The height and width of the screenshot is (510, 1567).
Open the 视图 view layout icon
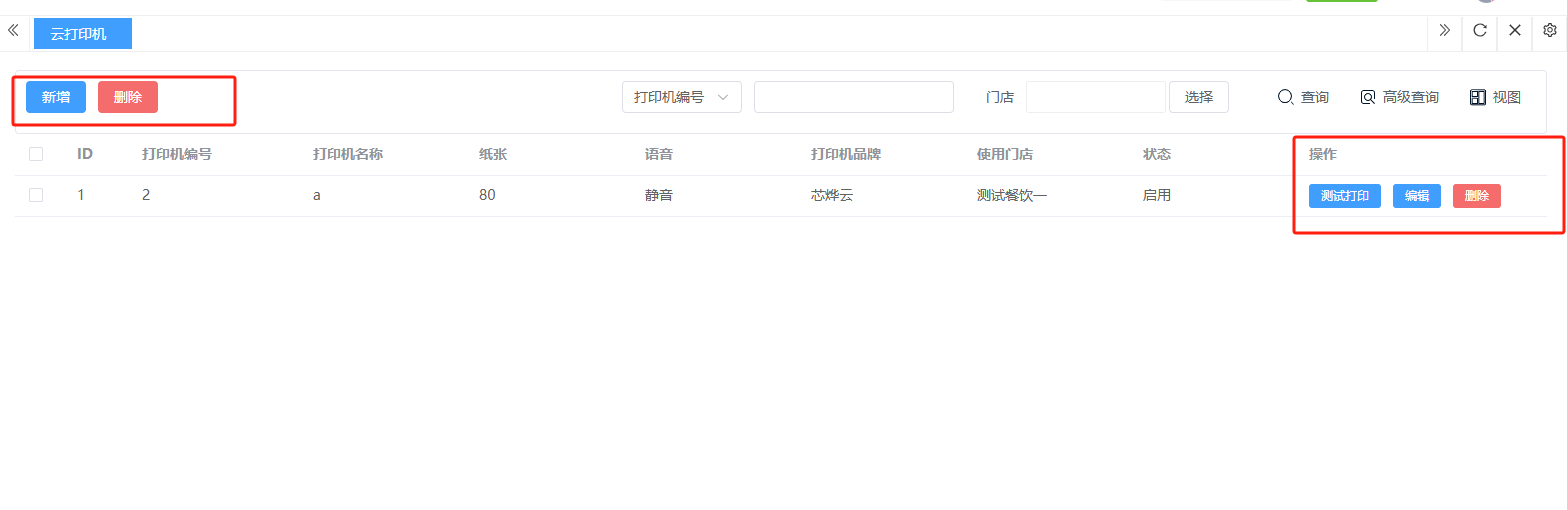(x=1478, y=97)
